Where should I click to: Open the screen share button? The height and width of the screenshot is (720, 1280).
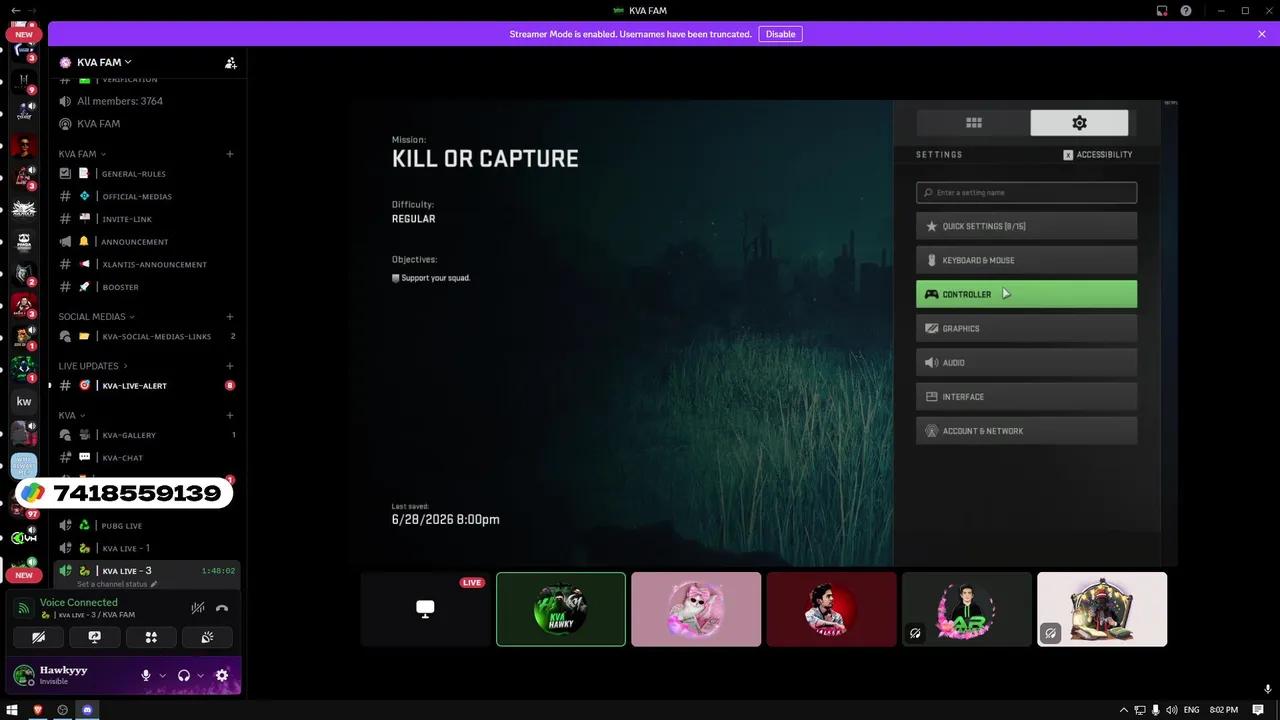coord(95,637)
